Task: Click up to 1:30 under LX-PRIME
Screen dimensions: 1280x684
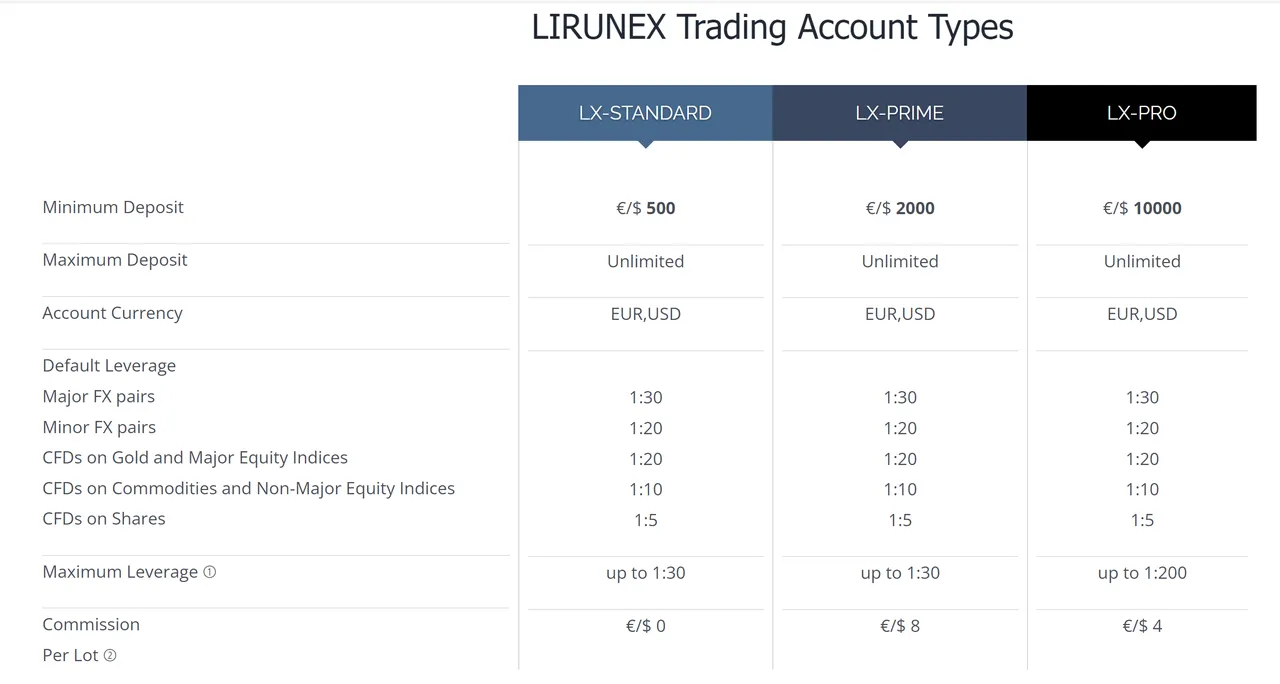Action: 900,573
